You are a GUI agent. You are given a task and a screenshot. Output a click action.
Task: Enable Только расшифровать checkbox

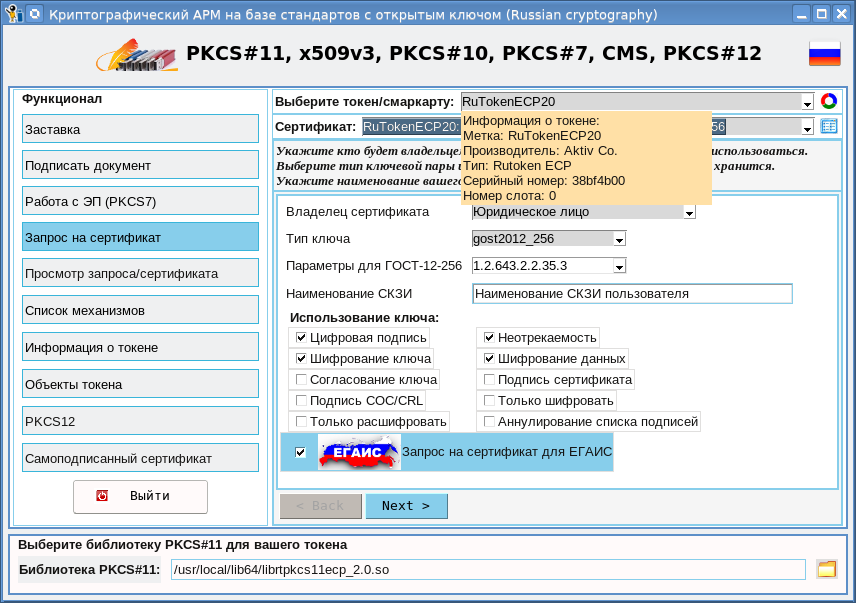(301, 421)
